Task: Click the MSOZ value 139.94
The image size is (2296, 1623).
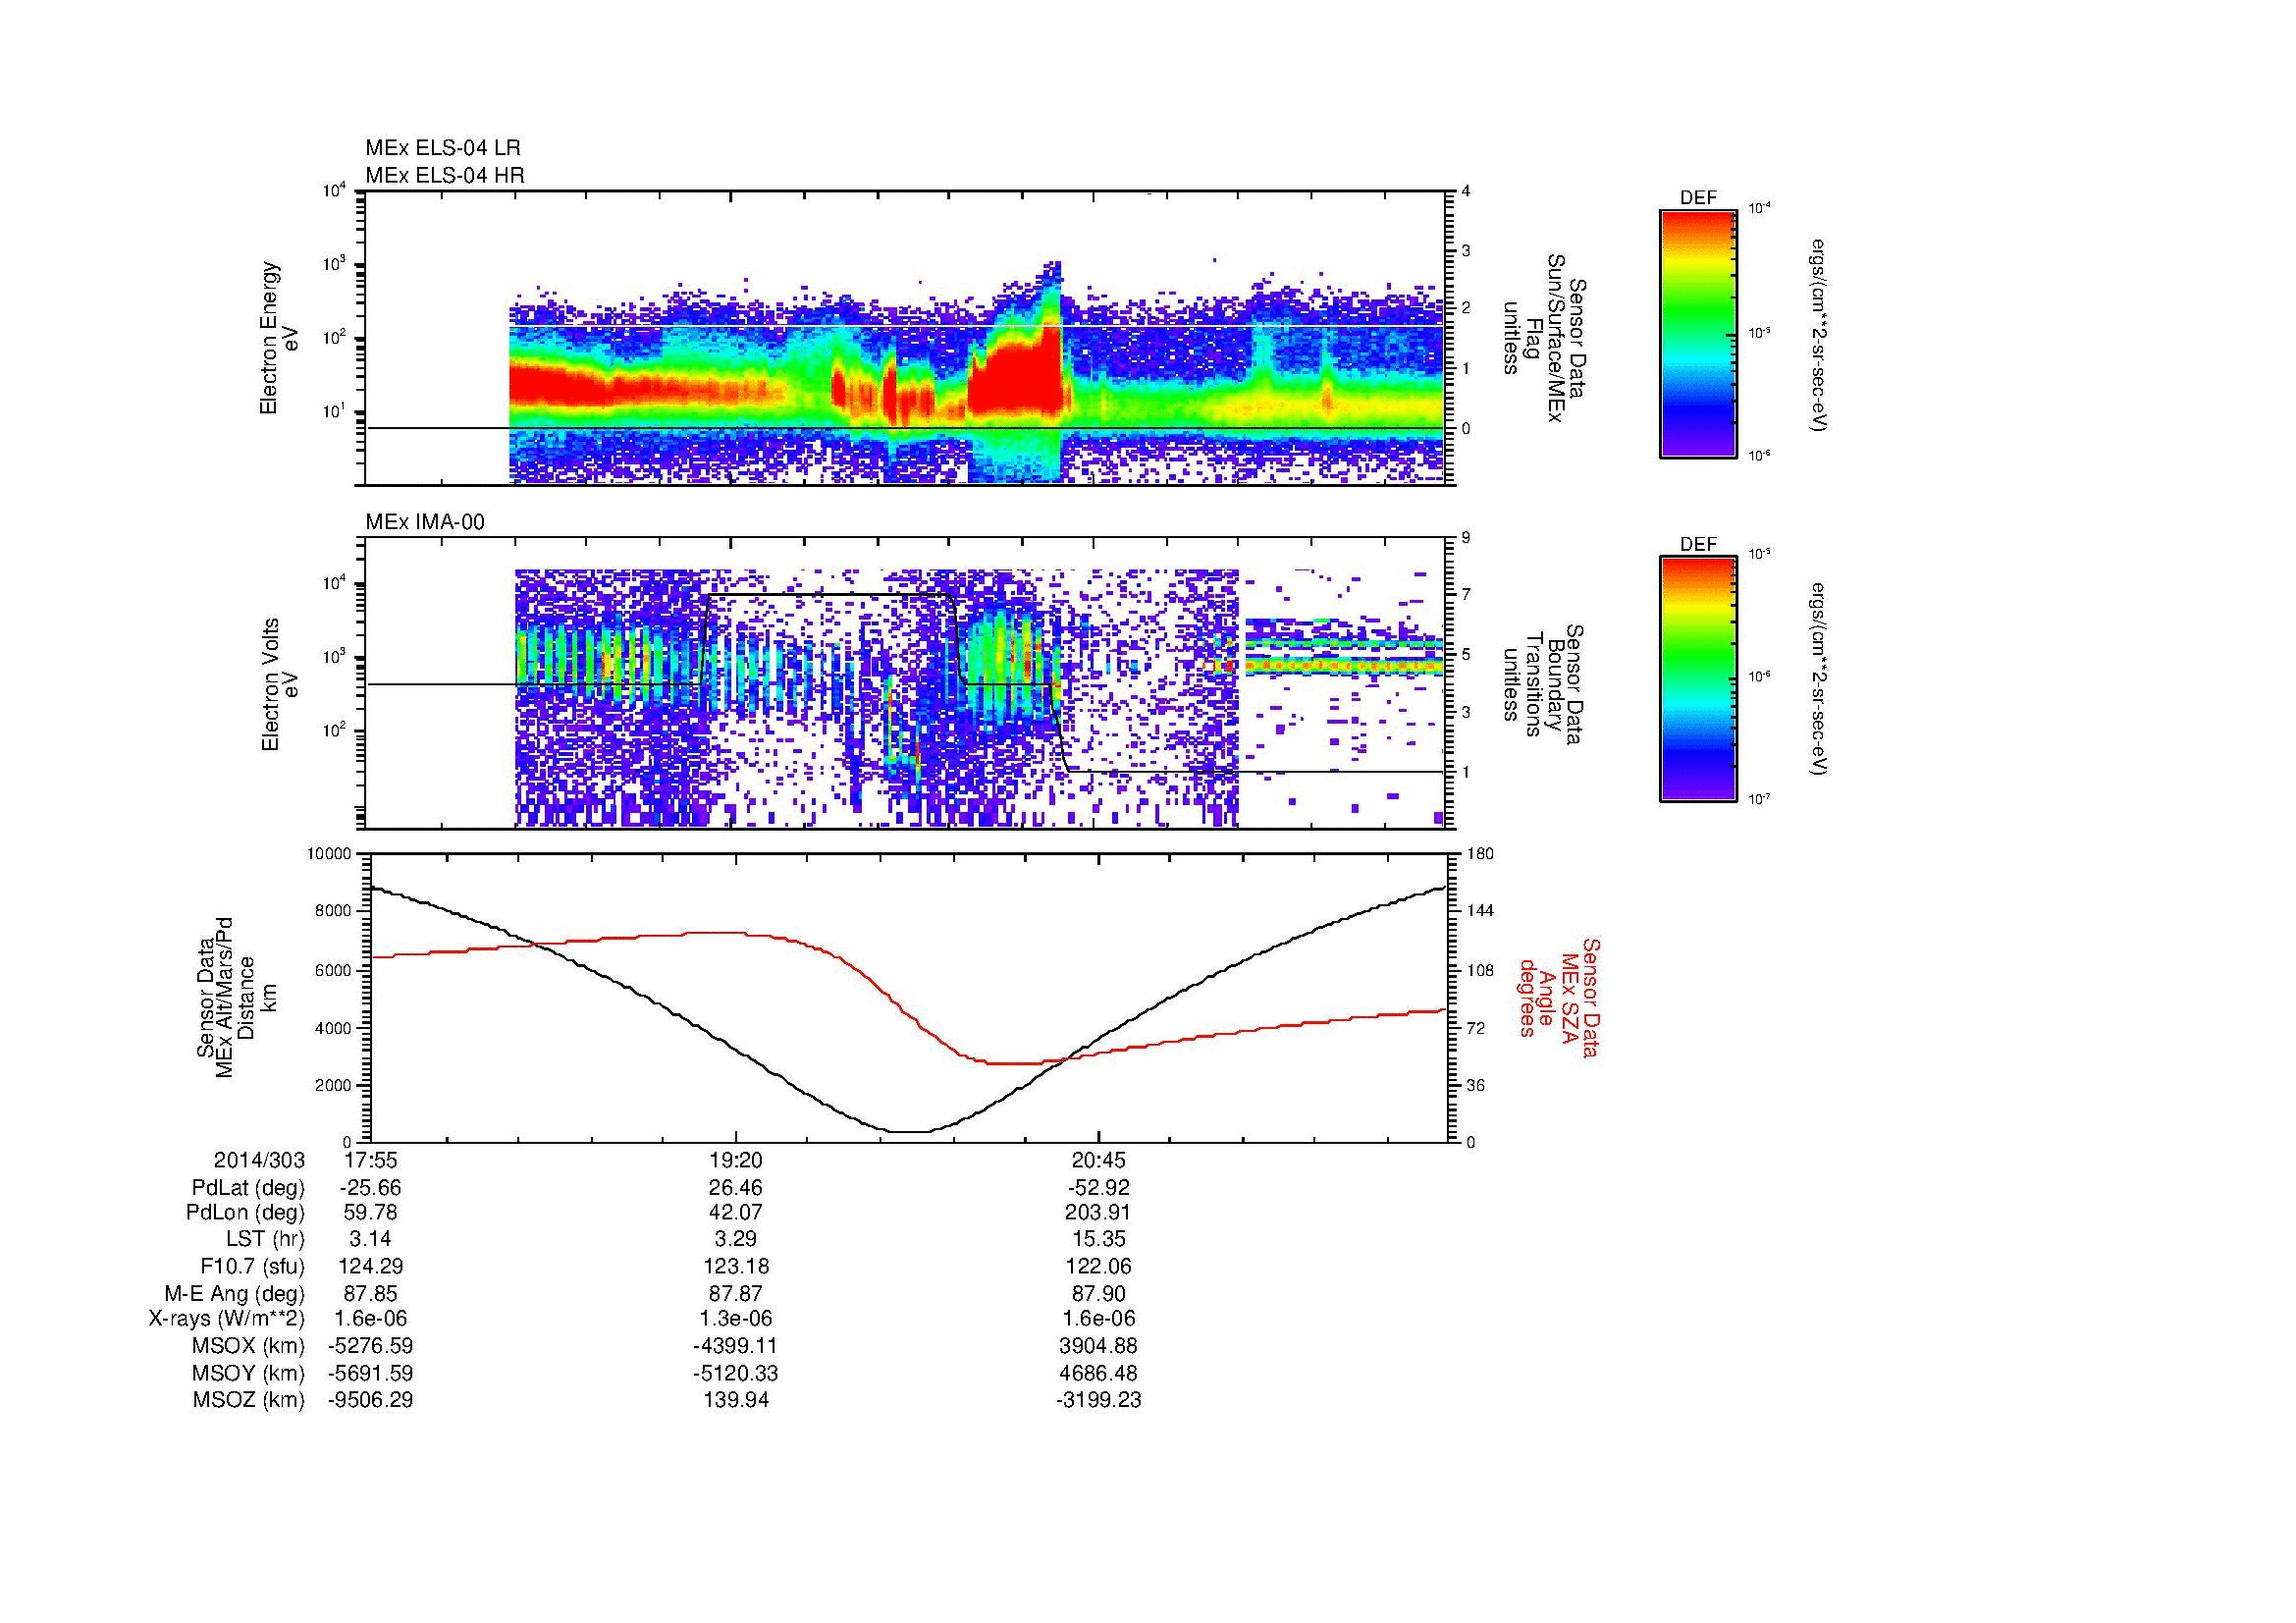Action: point(735,1400)
